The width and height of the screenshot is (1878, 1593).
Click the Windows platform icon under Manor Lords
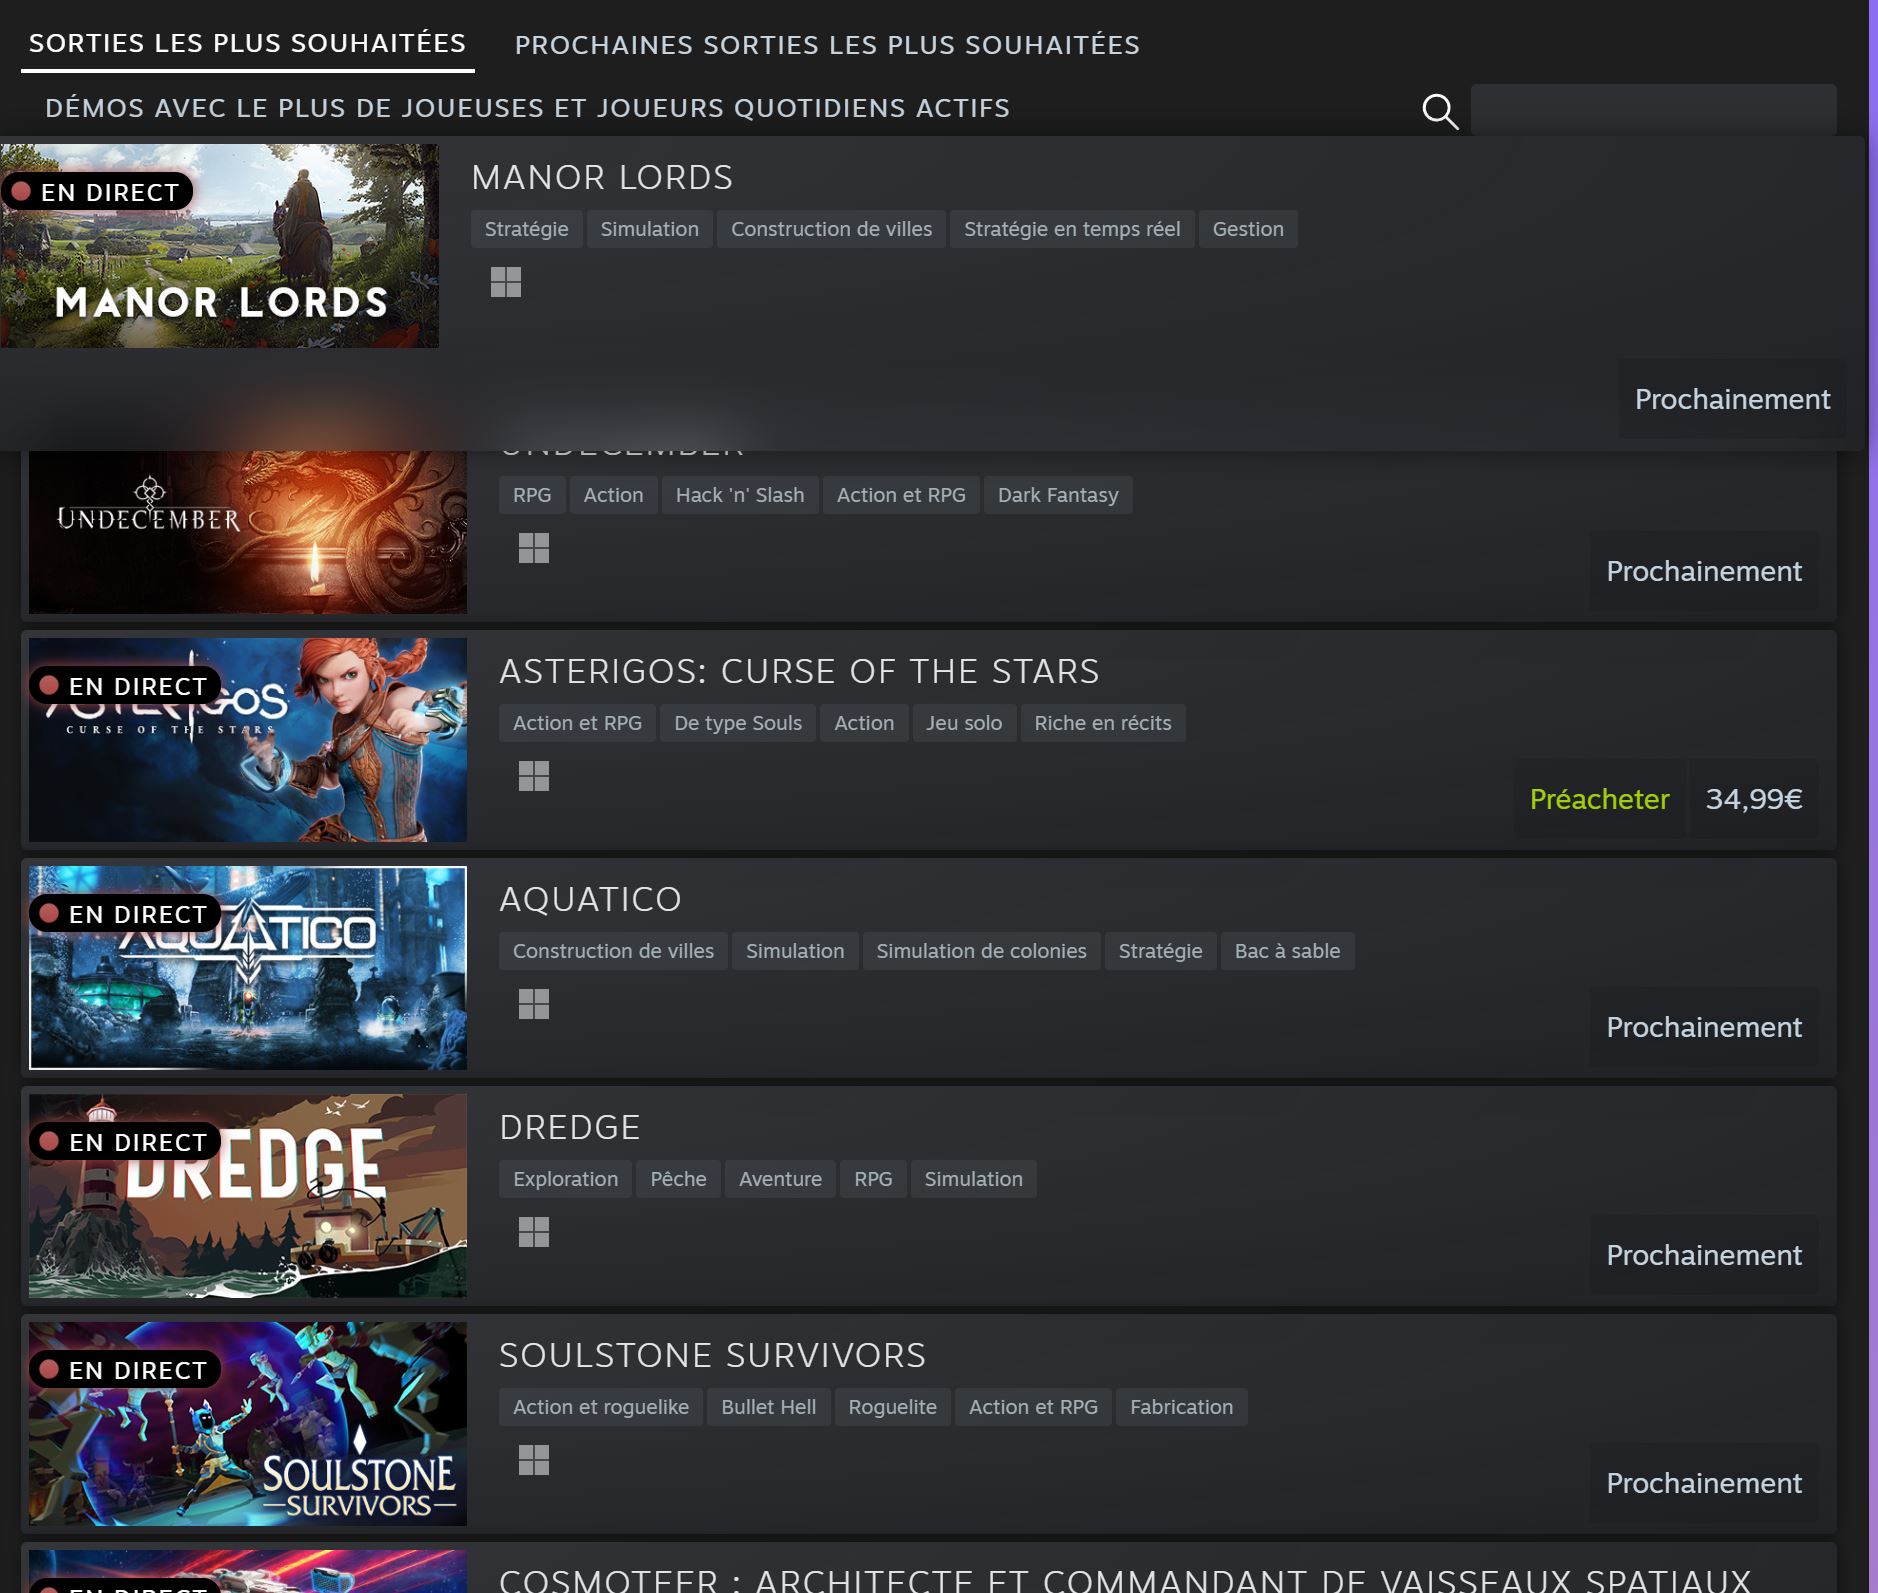point(506,284)
